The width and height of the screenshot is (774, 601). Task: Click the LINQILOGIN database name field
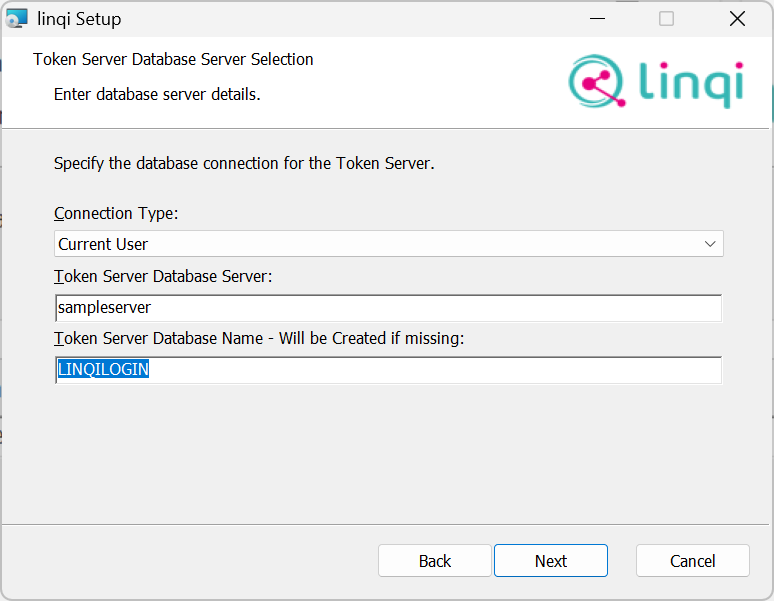tap(388, 370)
